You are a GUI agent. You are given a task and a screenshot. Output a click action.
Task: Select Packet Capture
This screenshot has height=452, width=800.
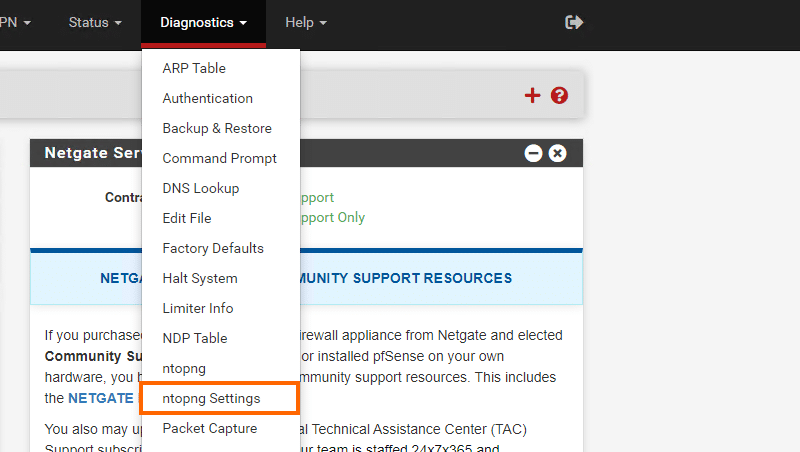210,428
